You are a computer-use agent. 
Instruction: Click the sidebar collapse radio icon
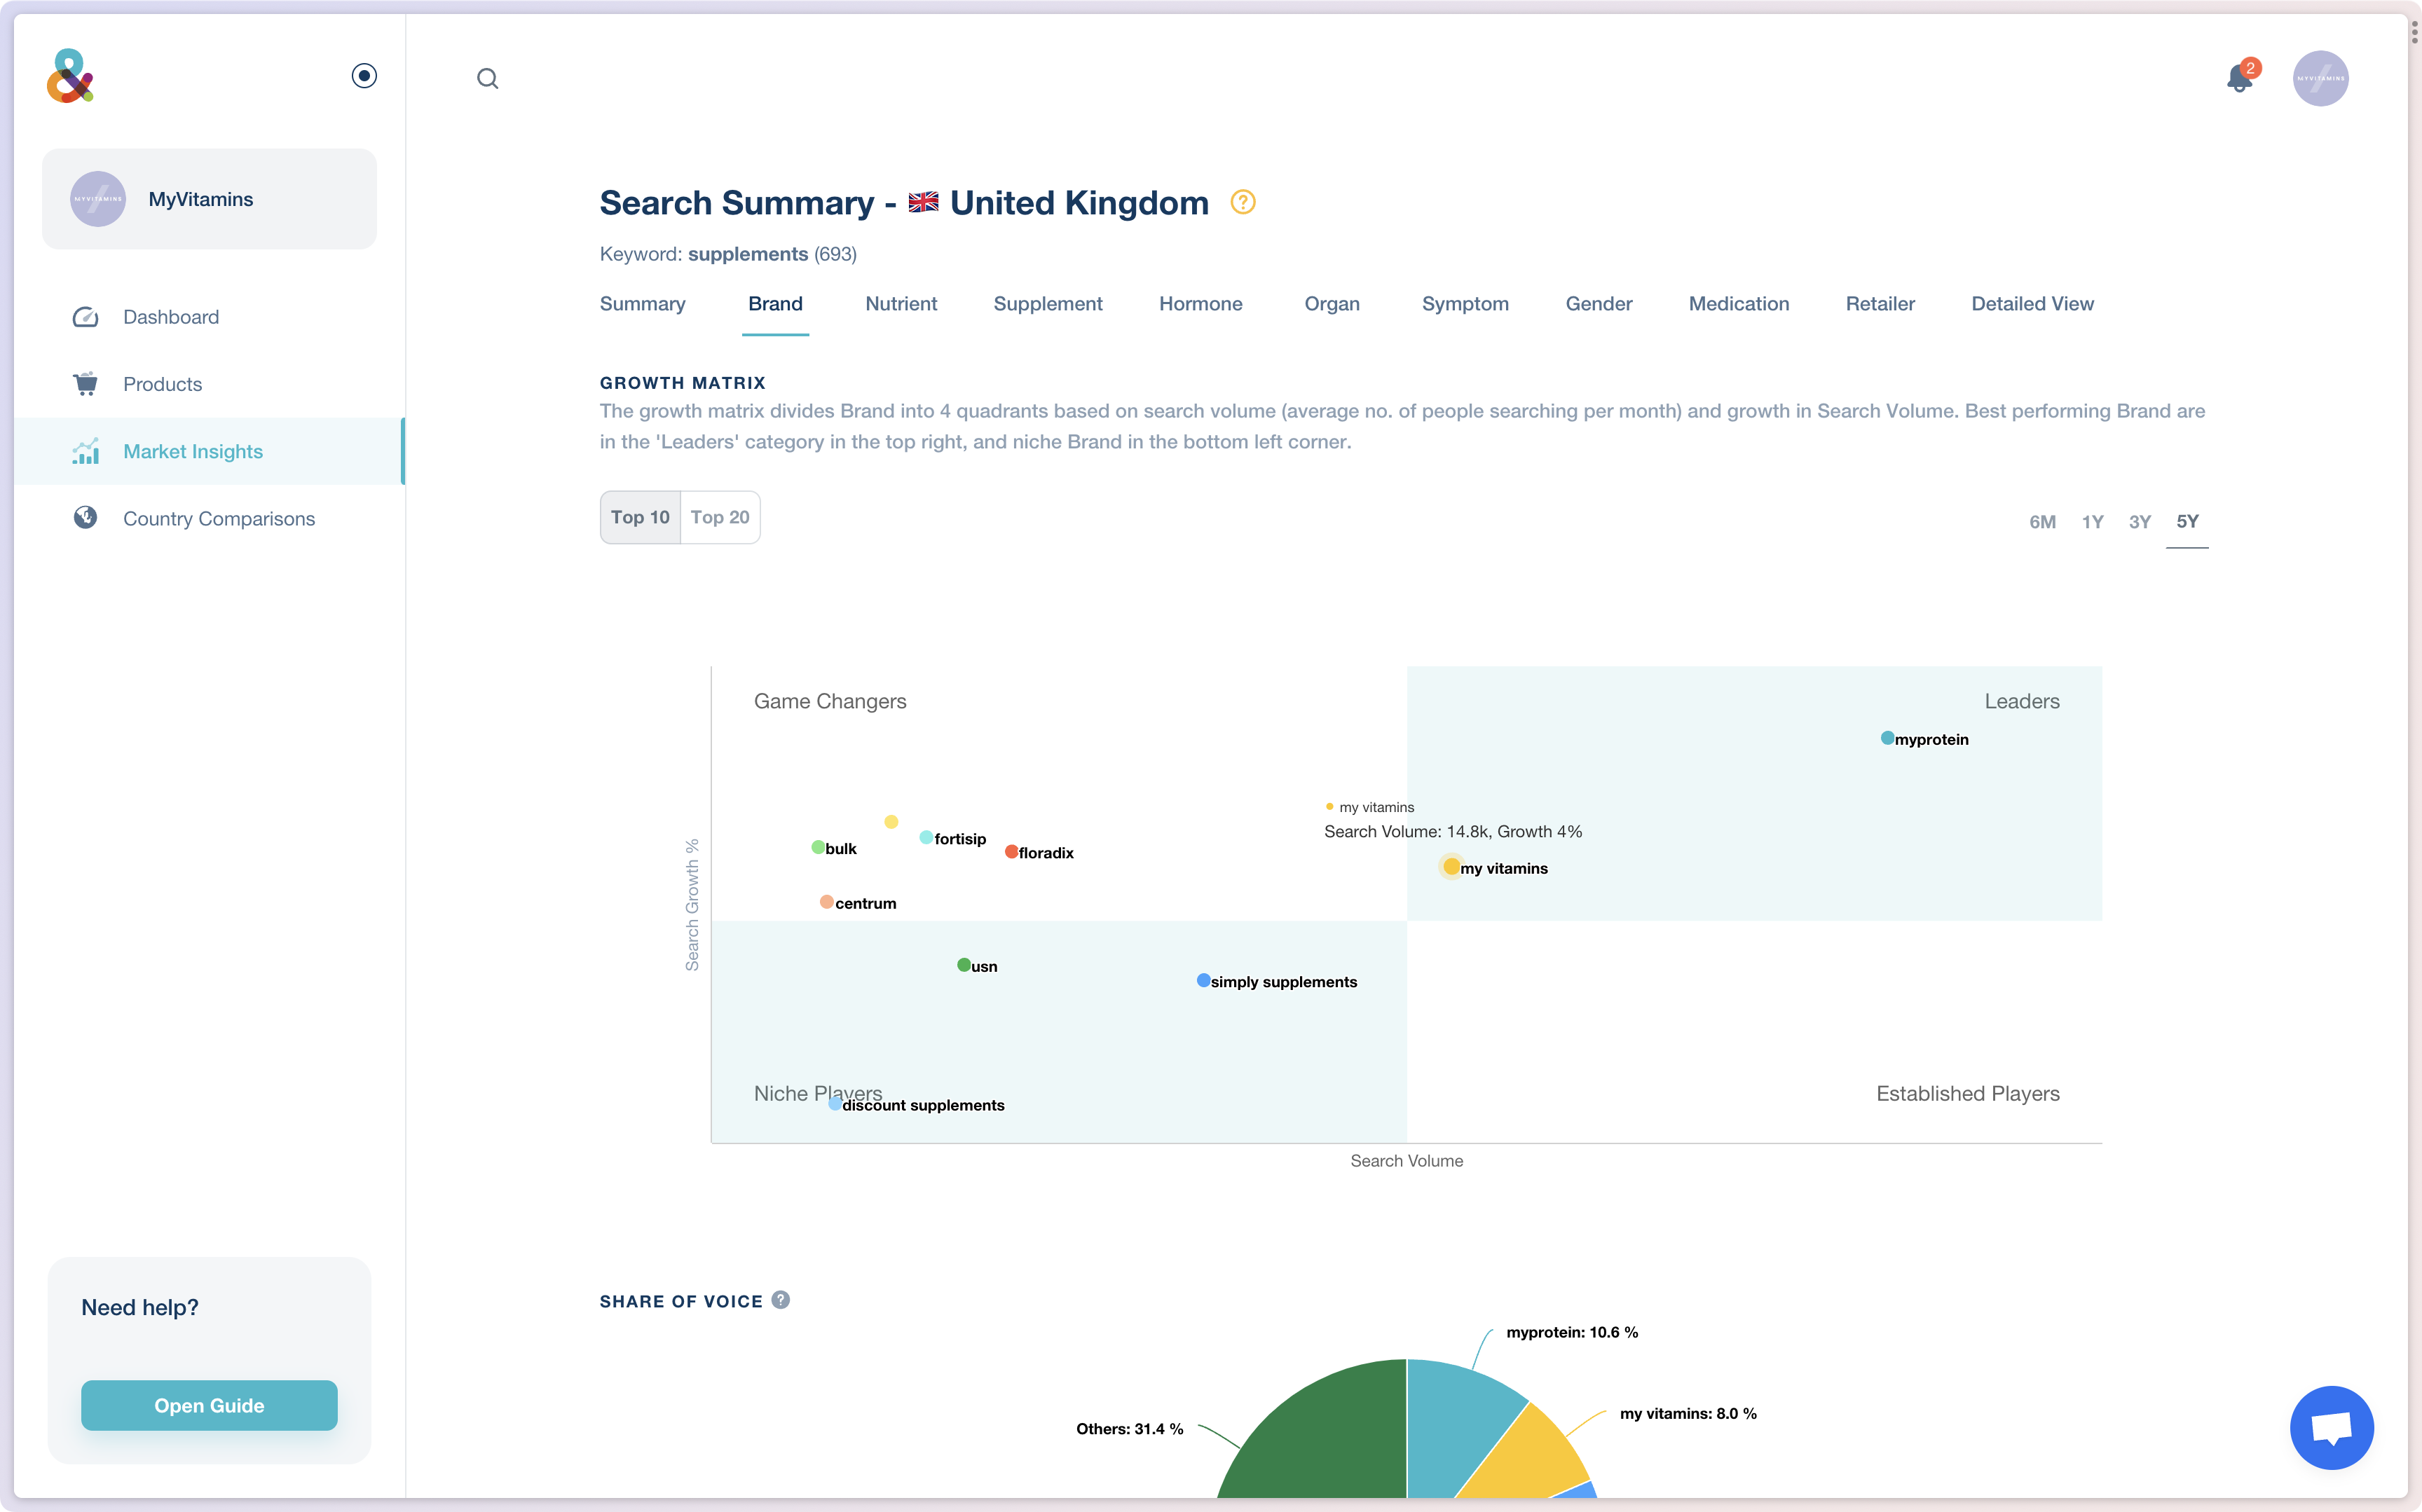click(364, 76)
